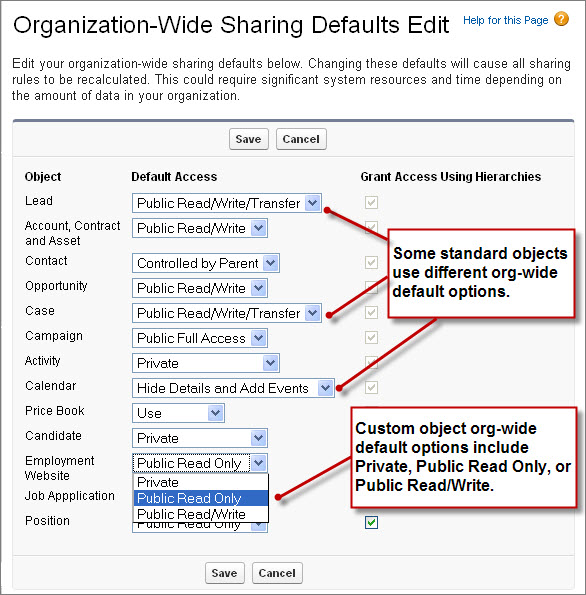Select Public Read Only in open list

point(201,498)
